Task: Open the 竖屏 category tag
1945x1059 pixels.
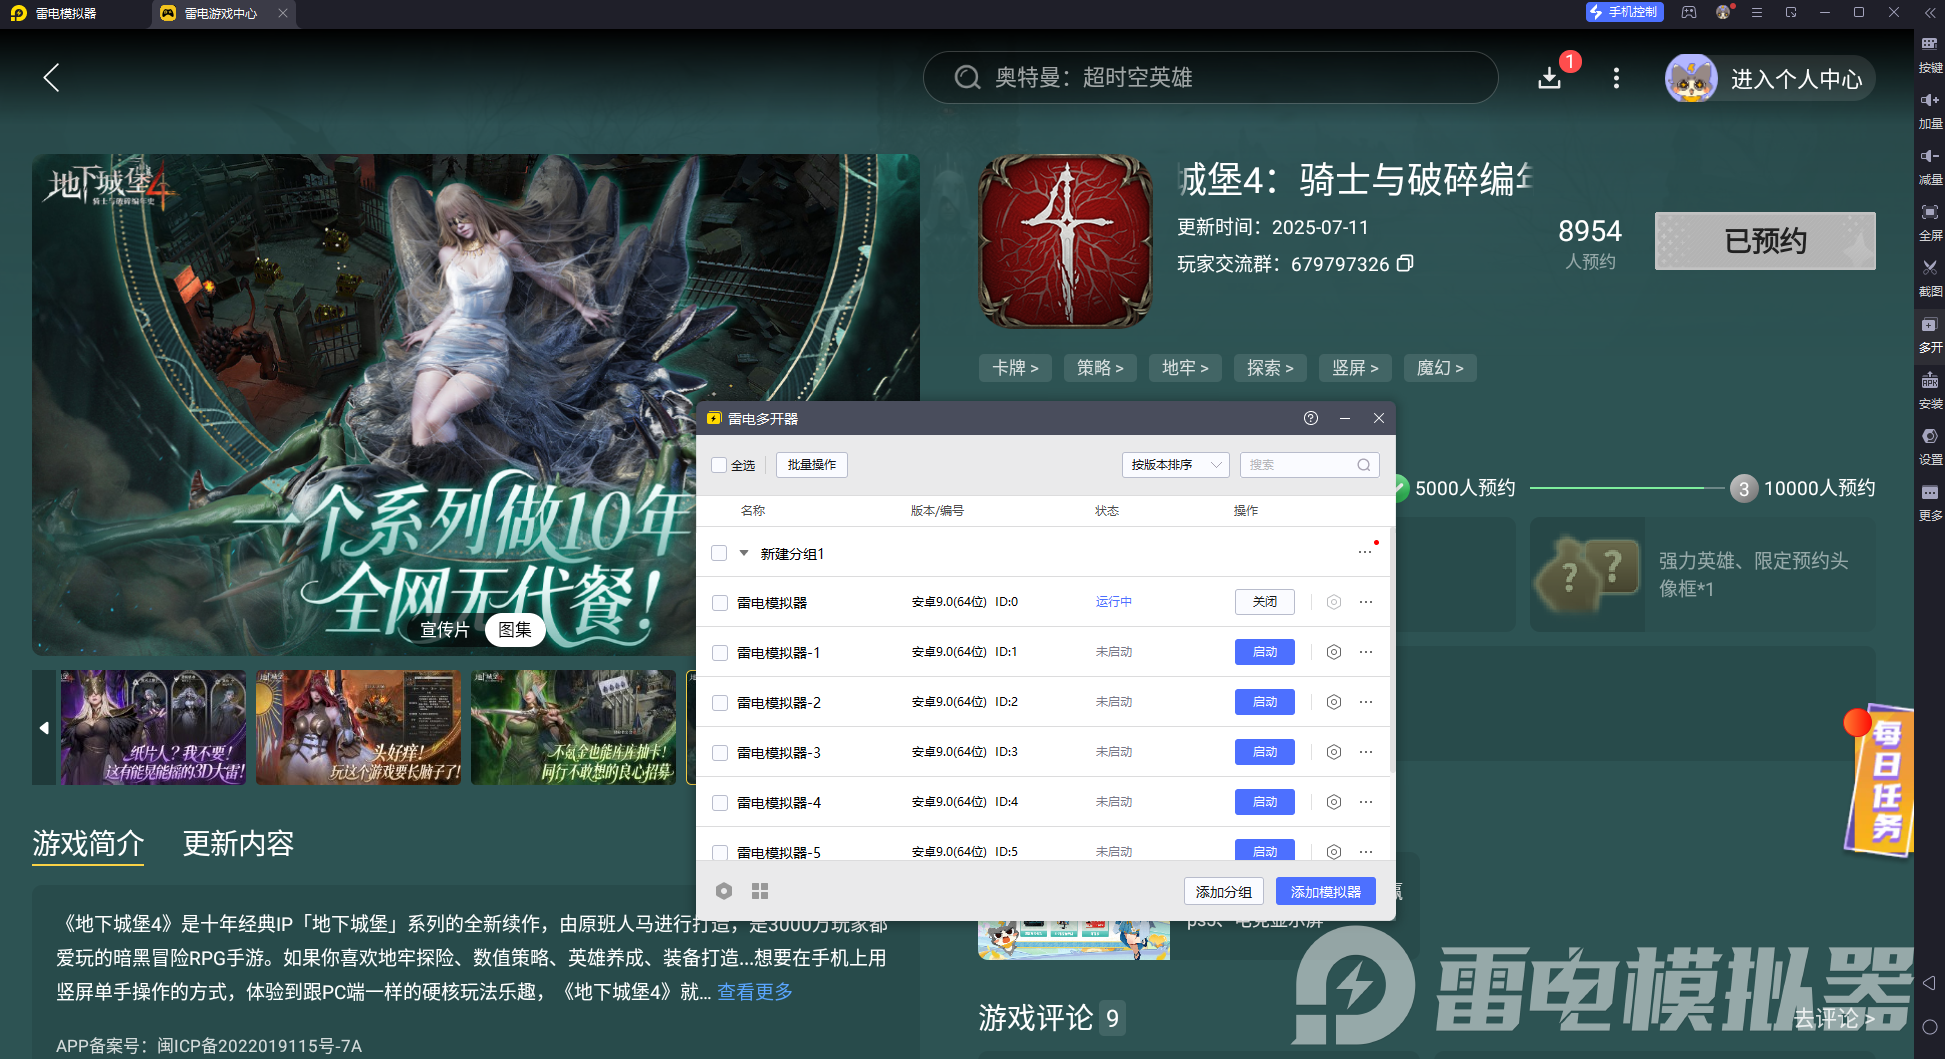Action: (1355, 368)
